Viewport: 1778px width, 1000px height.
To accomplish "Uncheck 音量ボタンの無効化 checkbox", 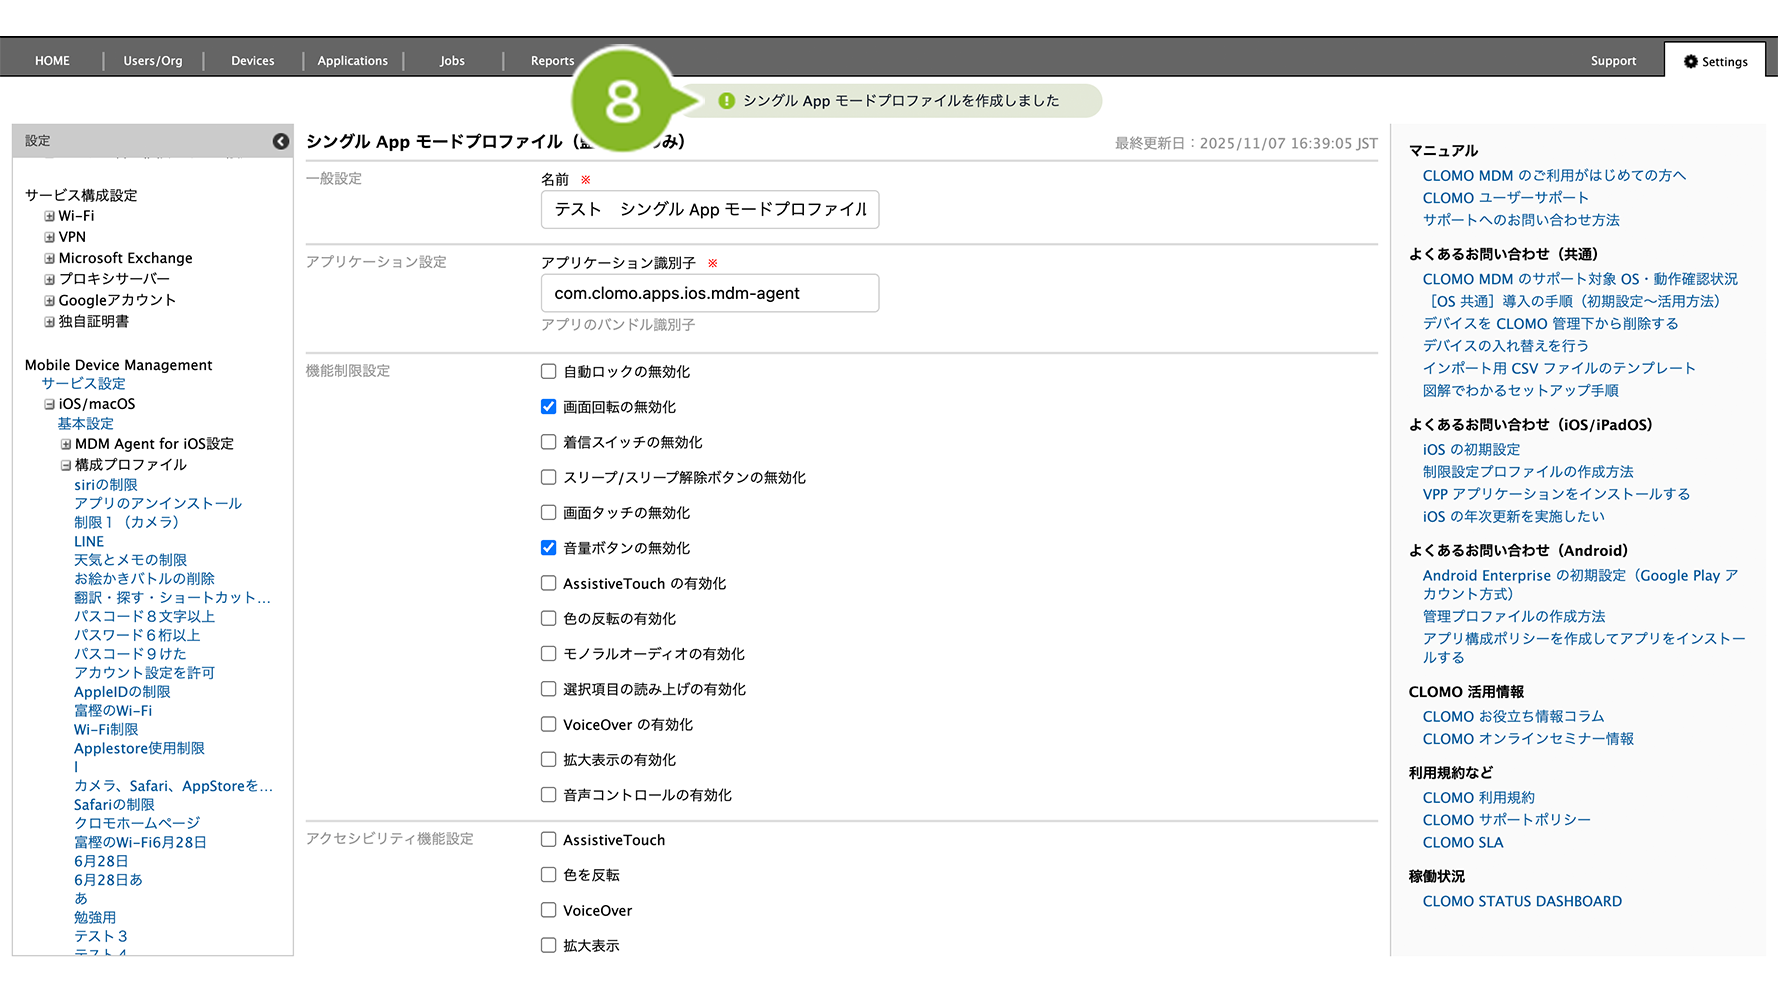I will point(548,548).
